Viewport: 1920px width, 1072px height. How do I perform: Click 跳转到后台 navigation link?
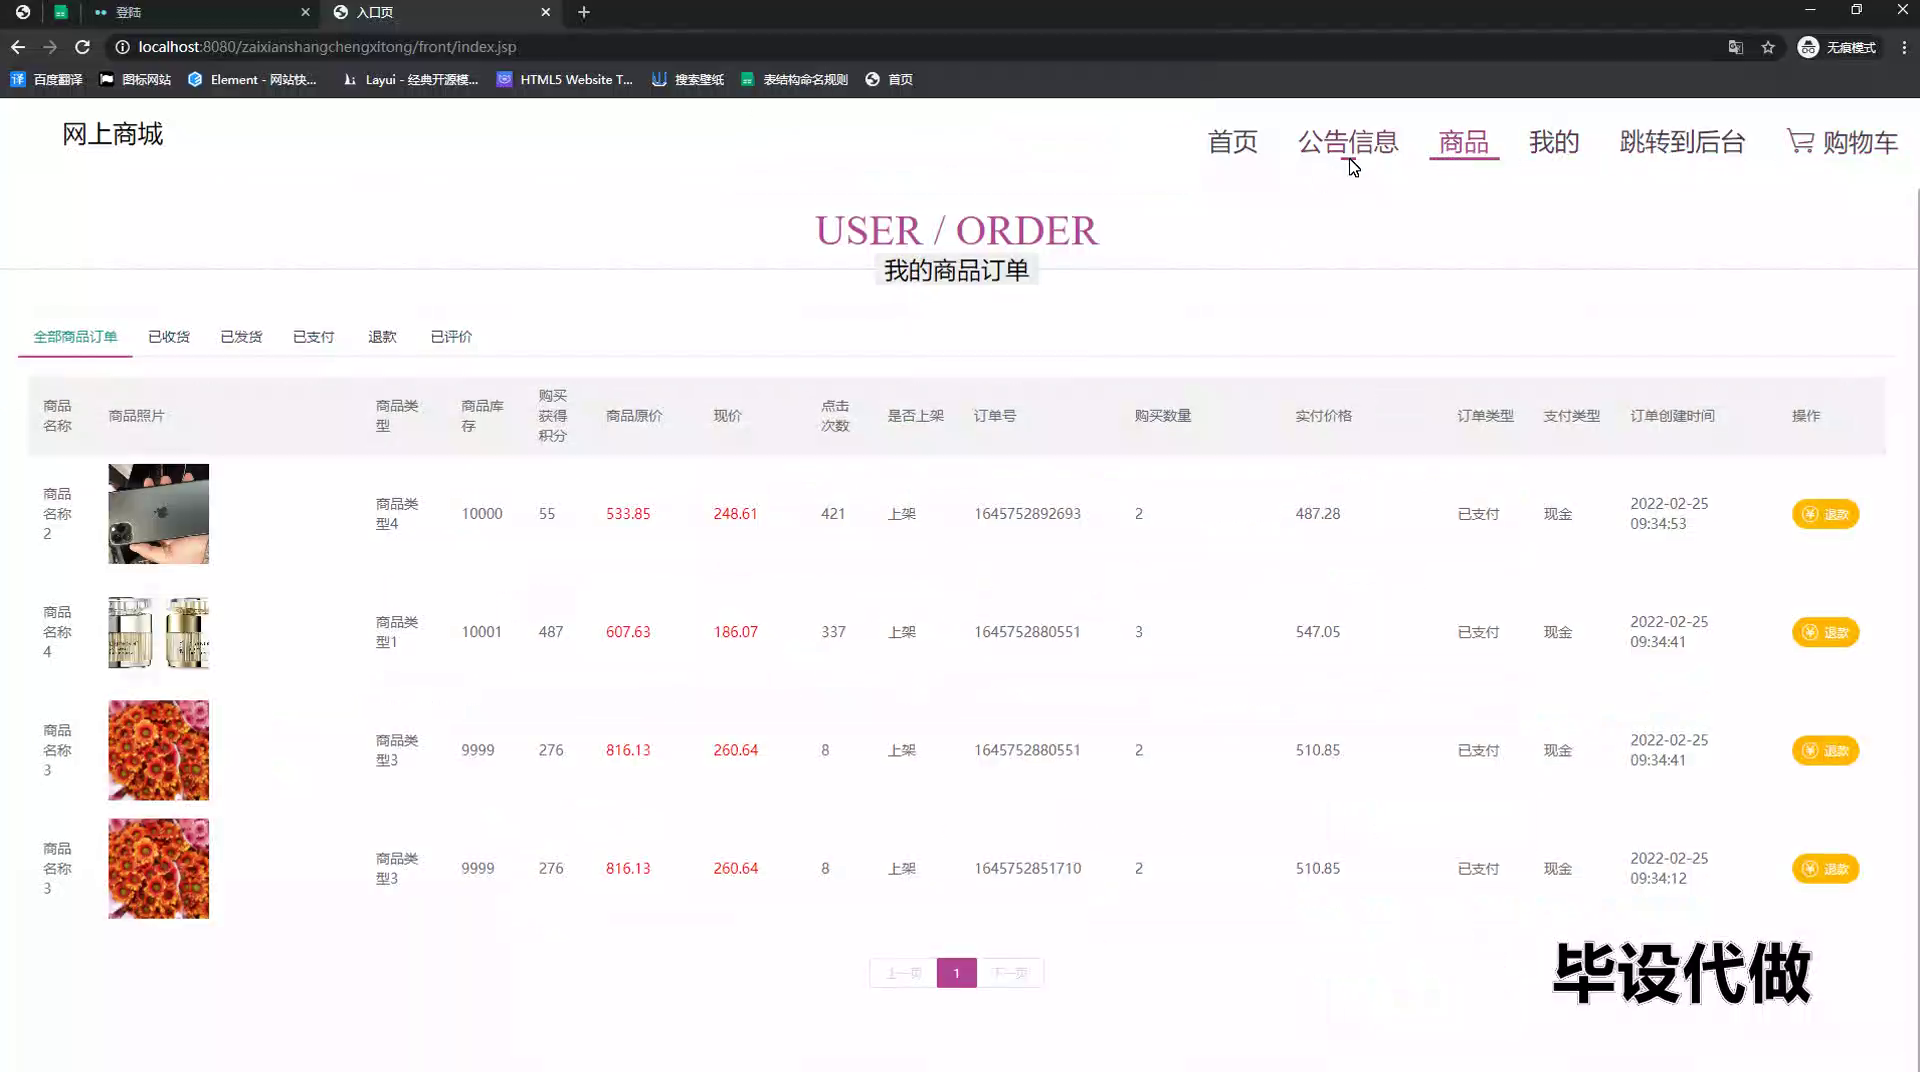[x=1682, y=142]
